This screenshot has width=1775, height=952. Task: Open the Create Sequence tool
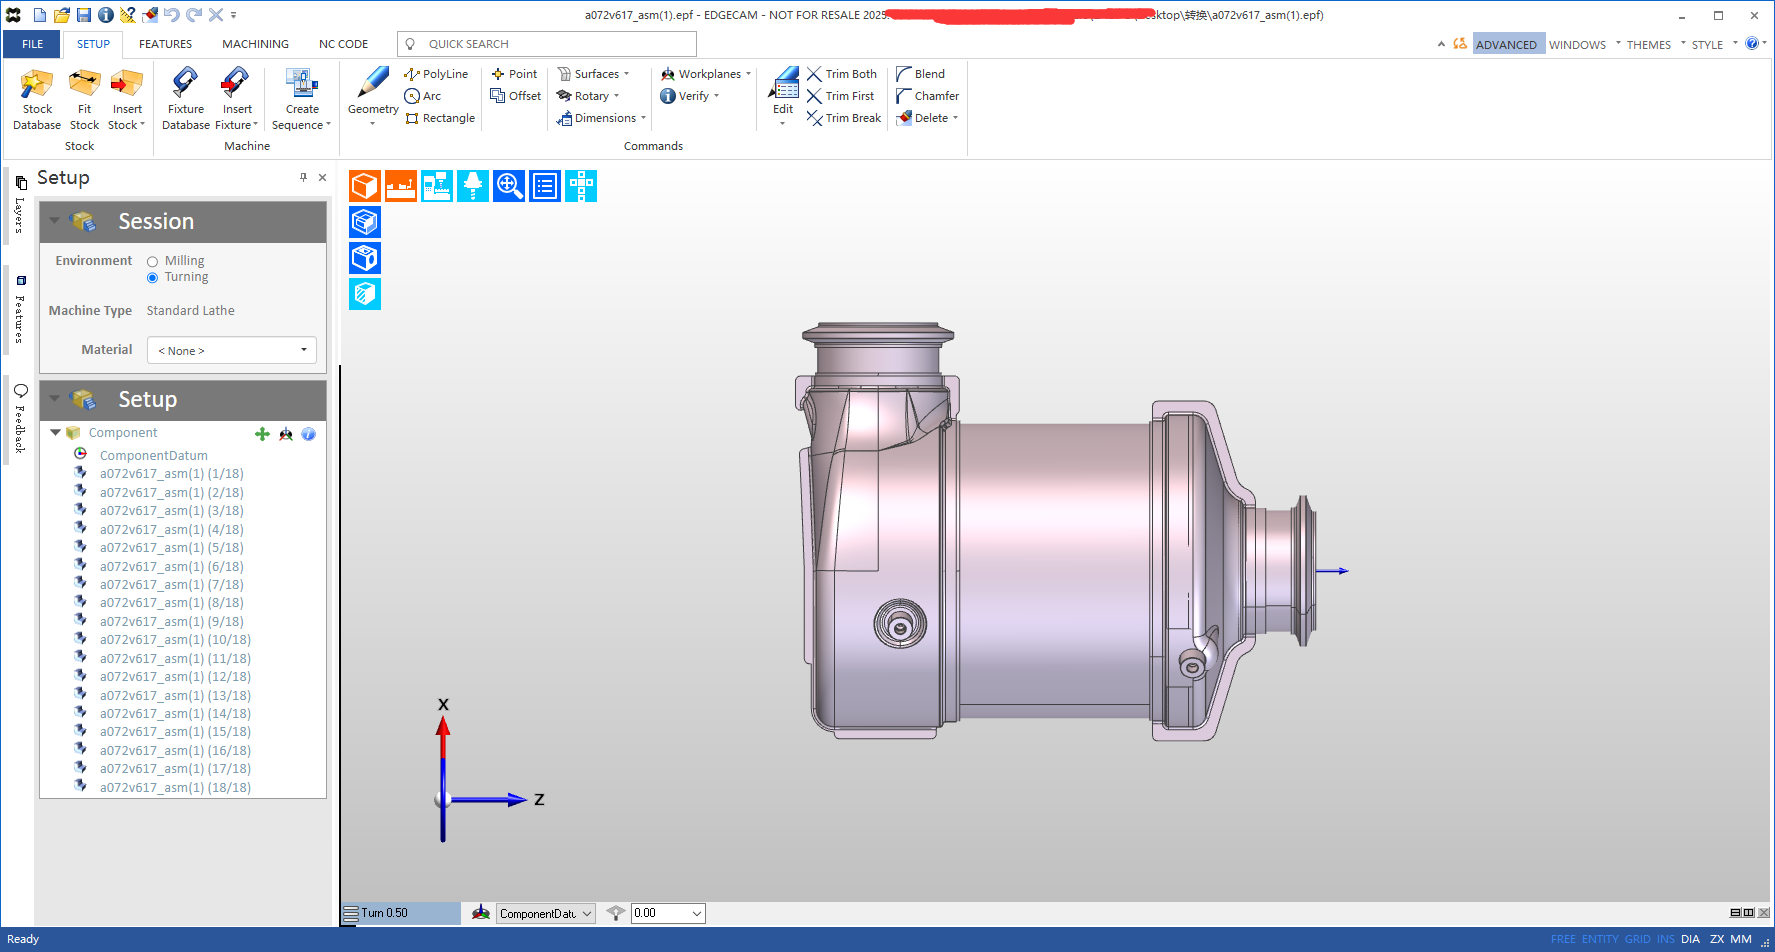(x=301, y=97)
